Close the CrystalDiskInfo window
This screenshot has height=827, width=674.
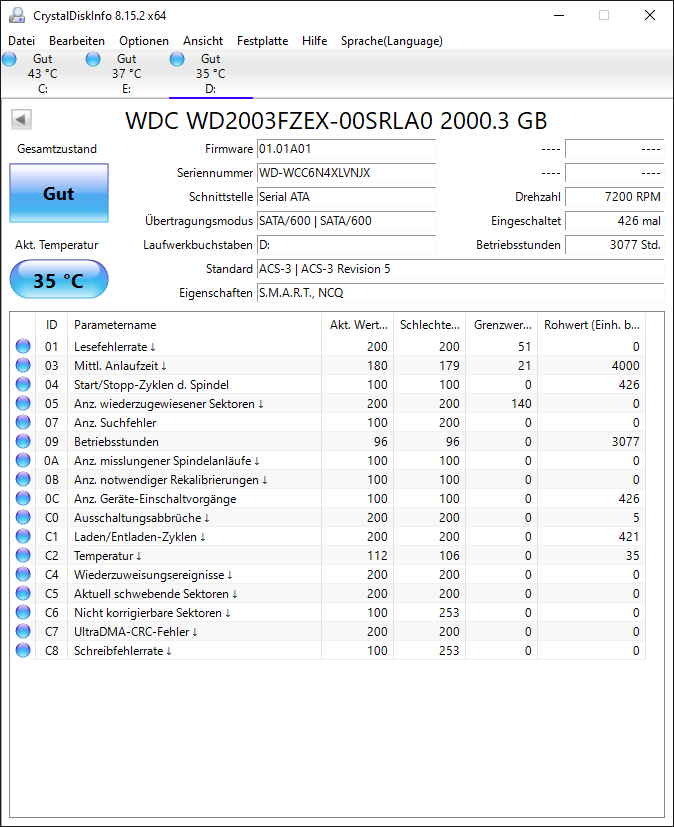pyautogui.click(x=650, y=15)
